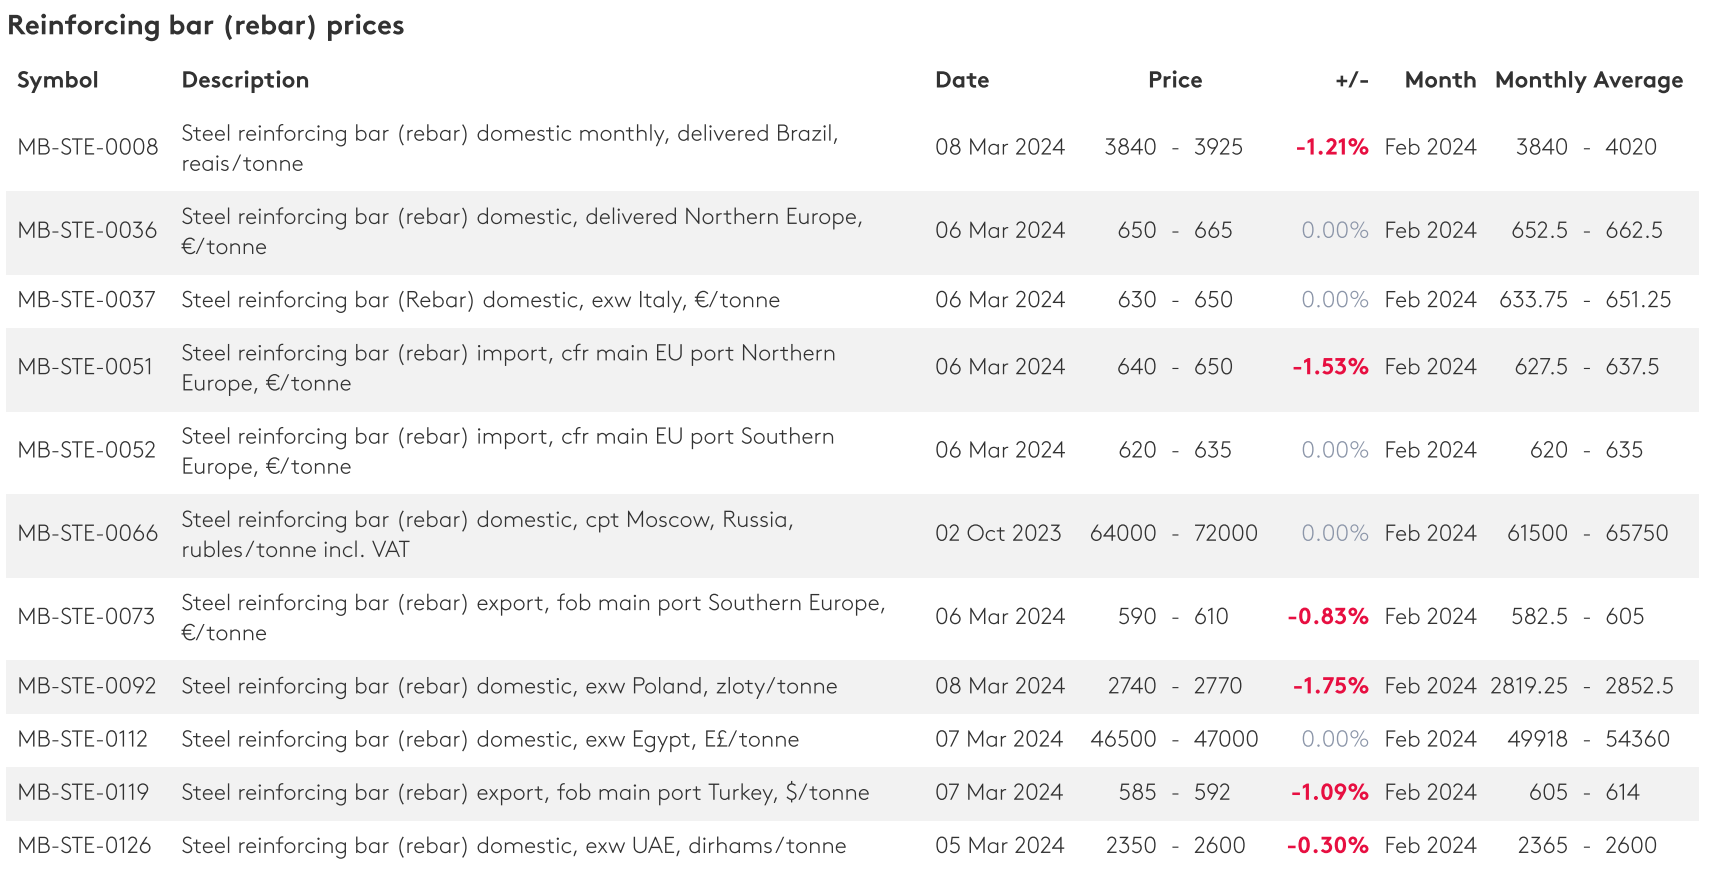The width and height of the screenshot is (1711, 893).
Task: Click the Description column header
Action: point(245,80)
